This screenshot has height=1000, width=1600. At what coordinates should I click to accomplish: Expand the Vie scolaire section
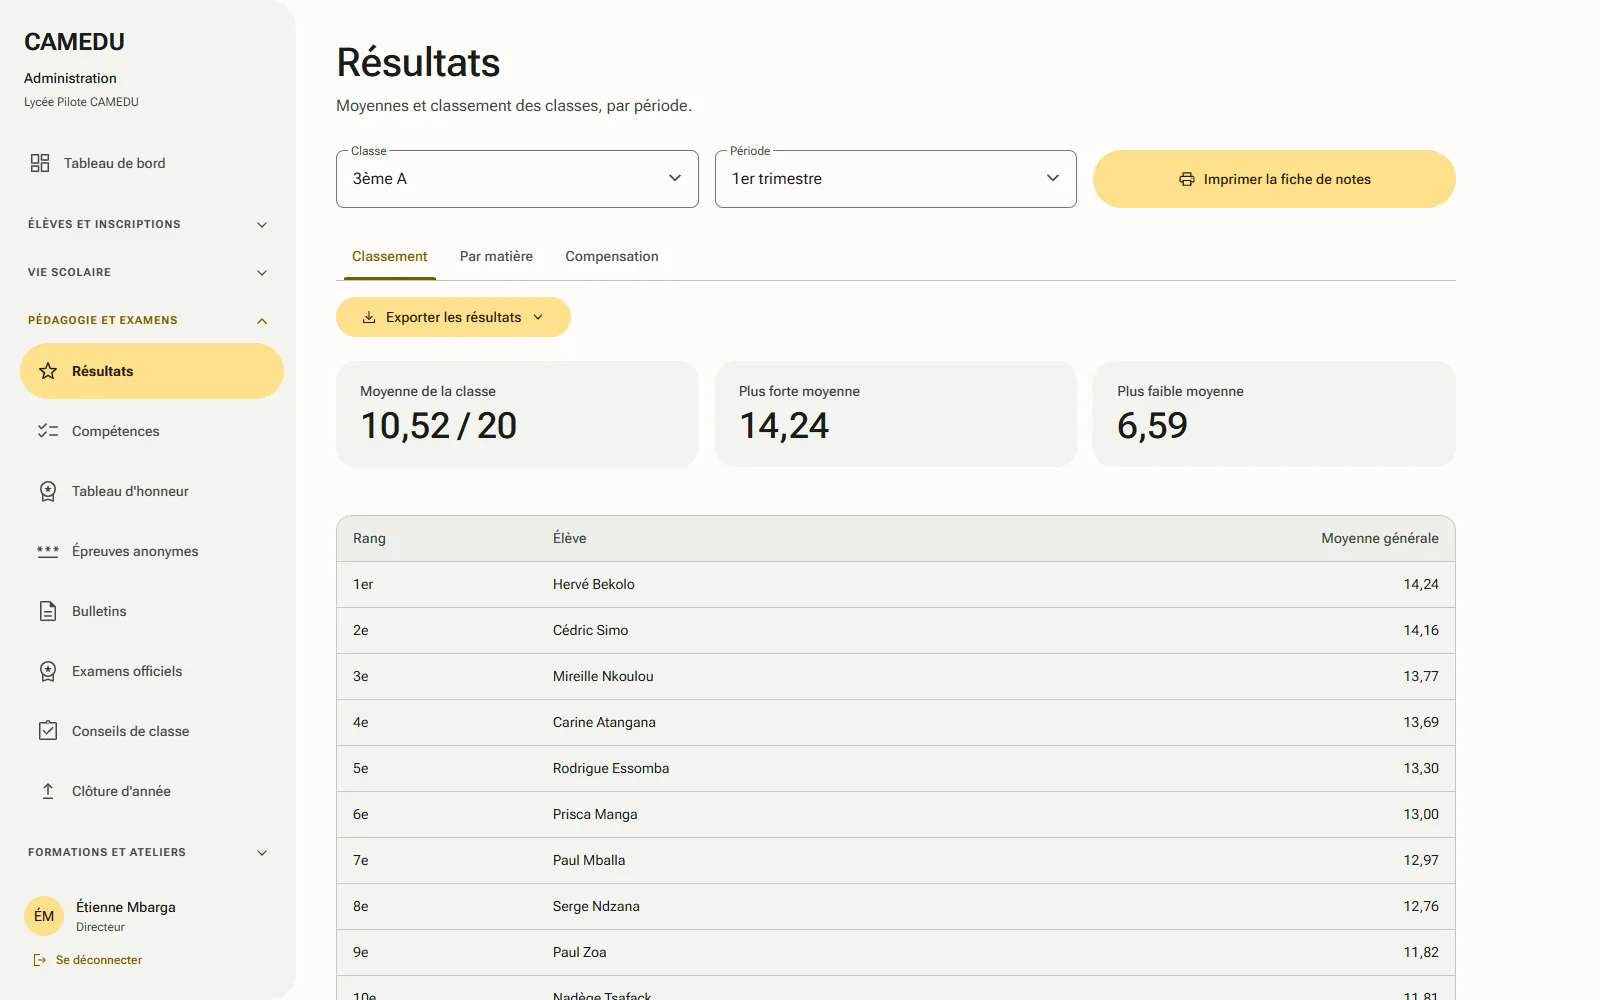tap(148, 272)
